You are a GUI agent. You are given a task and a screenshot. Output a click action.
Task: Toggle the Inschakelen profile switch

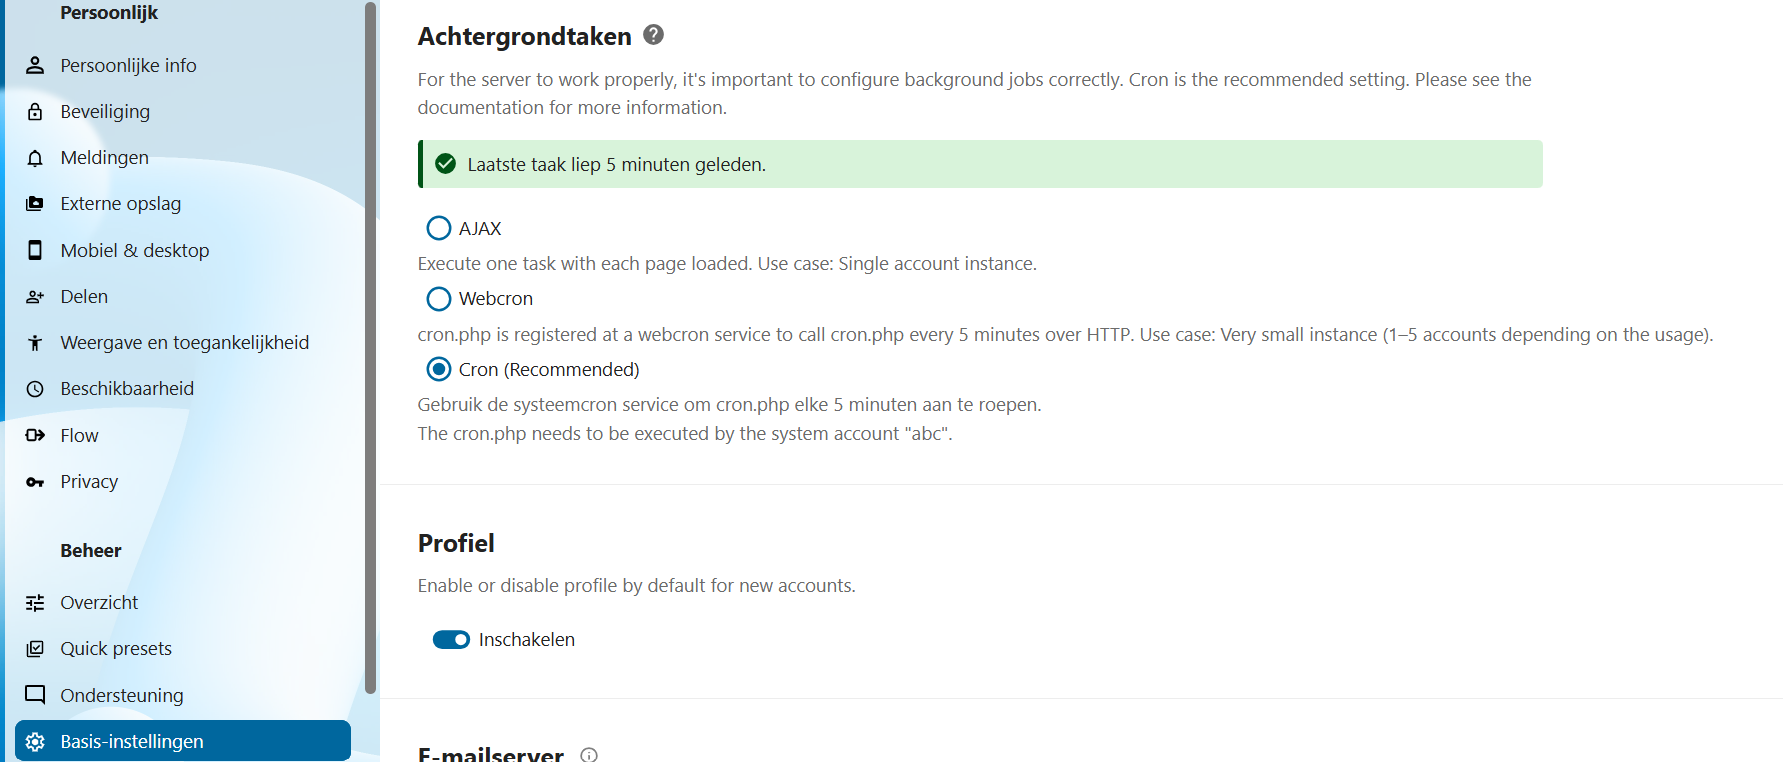pyautogui.click(x=451, y=640)
